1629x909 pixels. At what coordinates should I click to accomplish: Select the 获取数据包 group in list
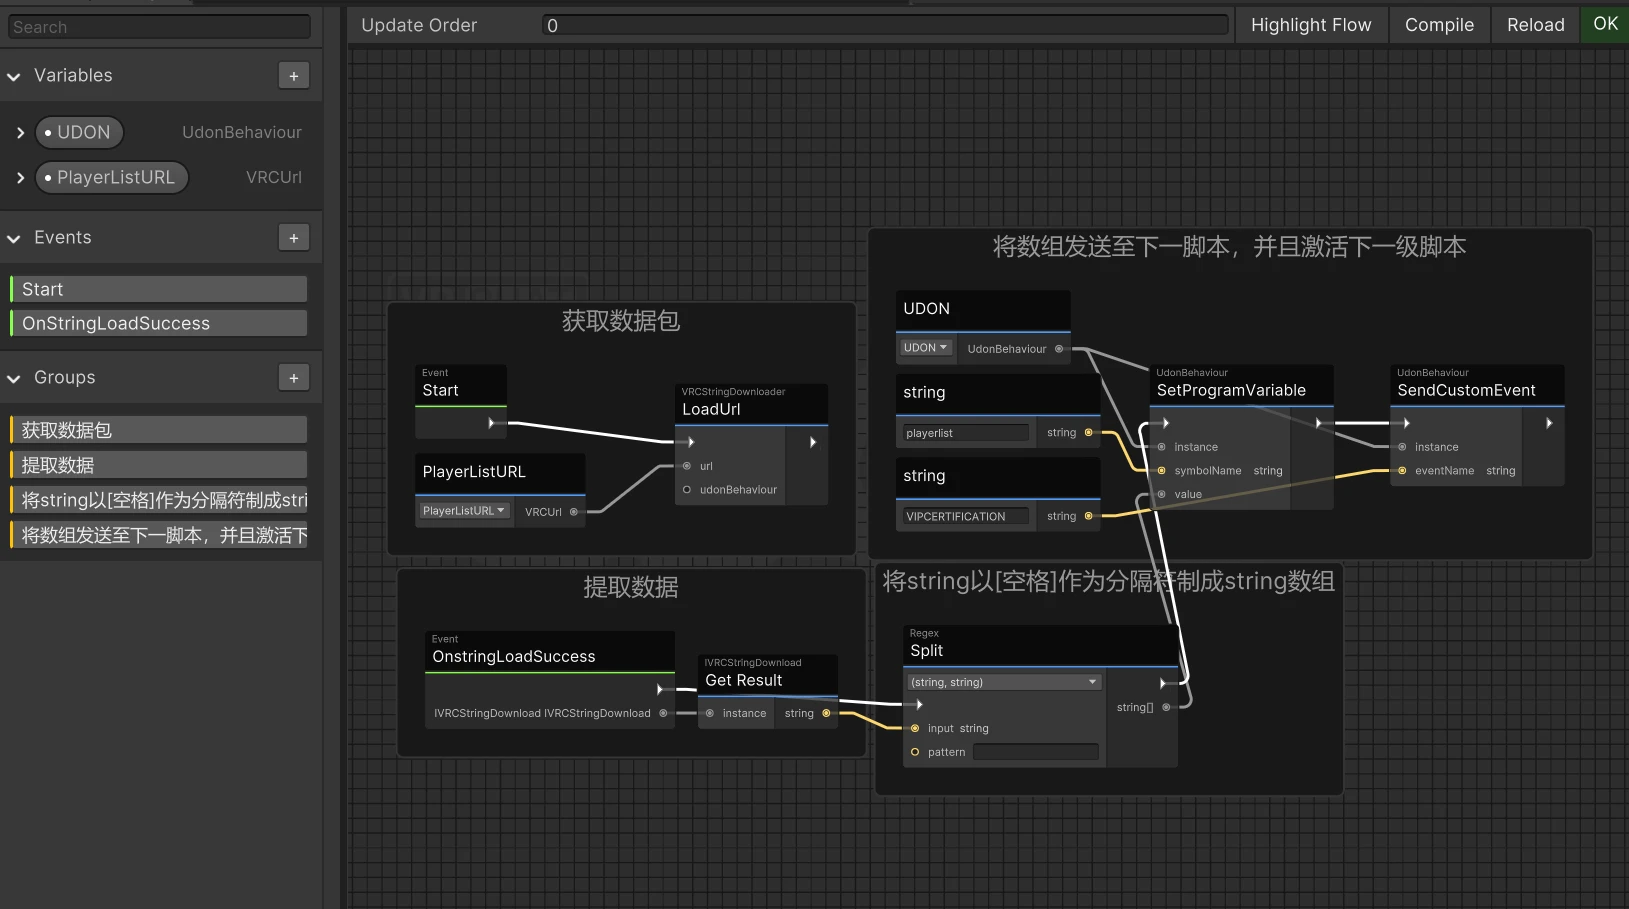click(x=158, y=430)
